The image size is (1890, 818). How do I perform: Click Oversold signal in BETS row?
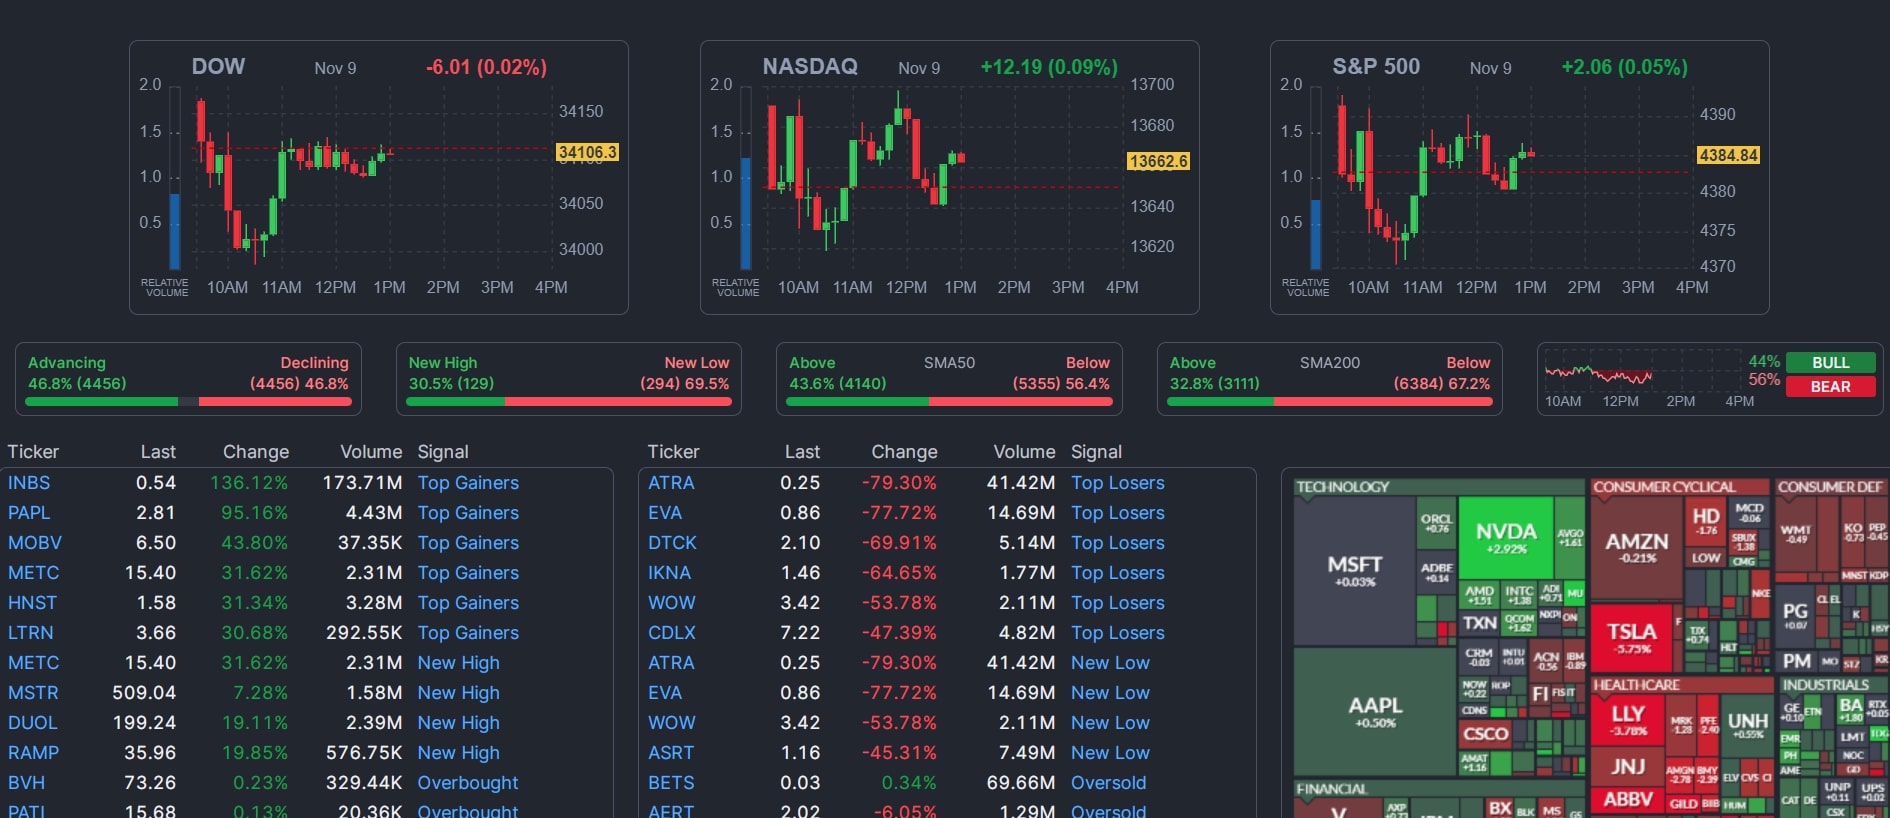[1109, 783]
